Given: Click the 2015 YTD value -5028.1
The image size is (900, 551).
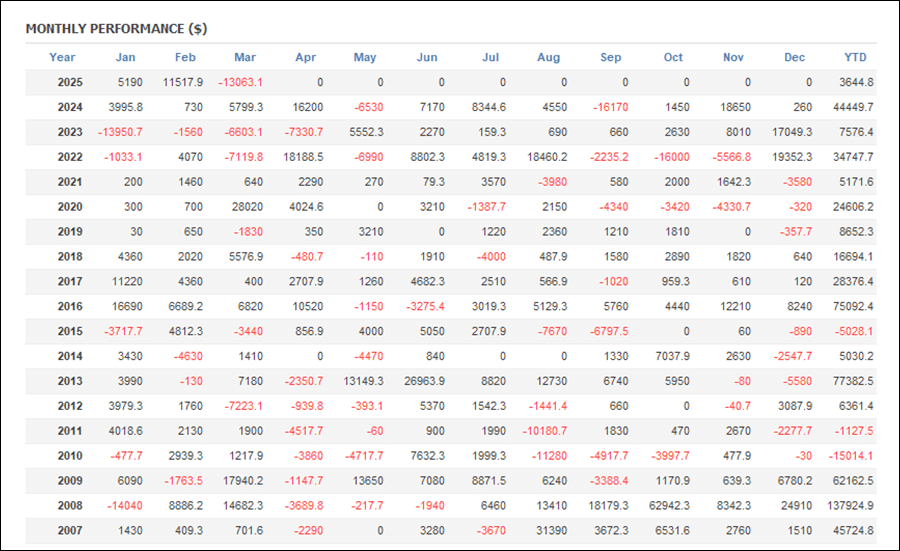Looking at the screenshot, I should click(x=854, y=331).
